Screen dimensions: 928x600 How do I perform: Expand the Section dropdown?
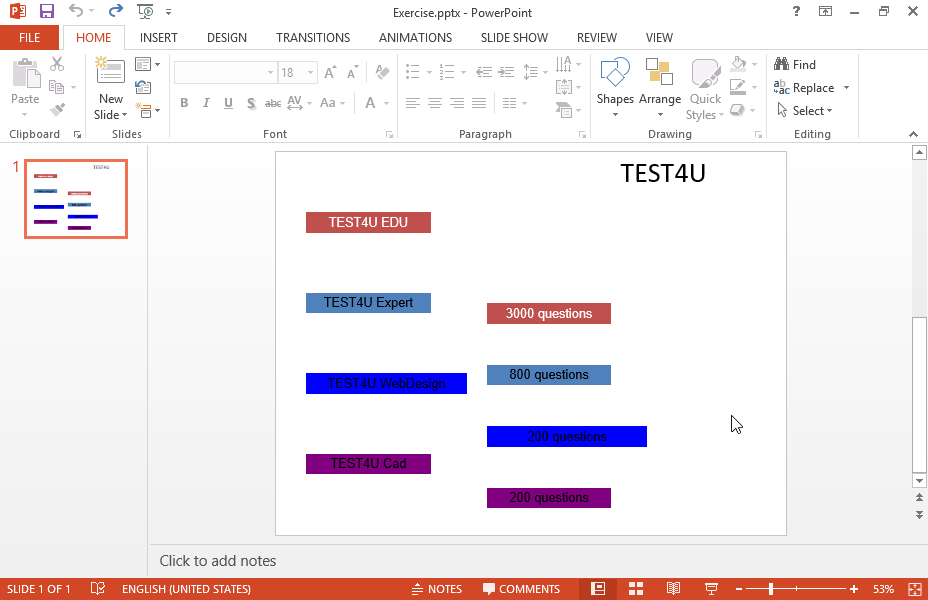[x=147, y=110]
